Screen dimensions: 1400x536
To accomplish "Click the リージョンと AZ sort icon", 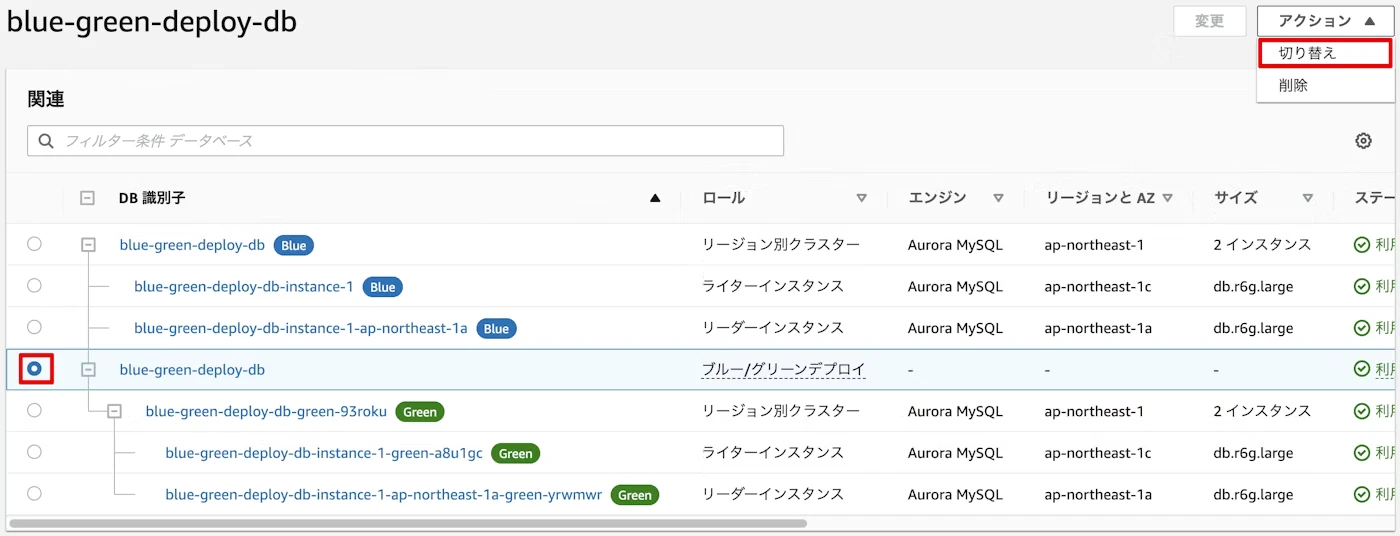I will tap(1167, 198).
